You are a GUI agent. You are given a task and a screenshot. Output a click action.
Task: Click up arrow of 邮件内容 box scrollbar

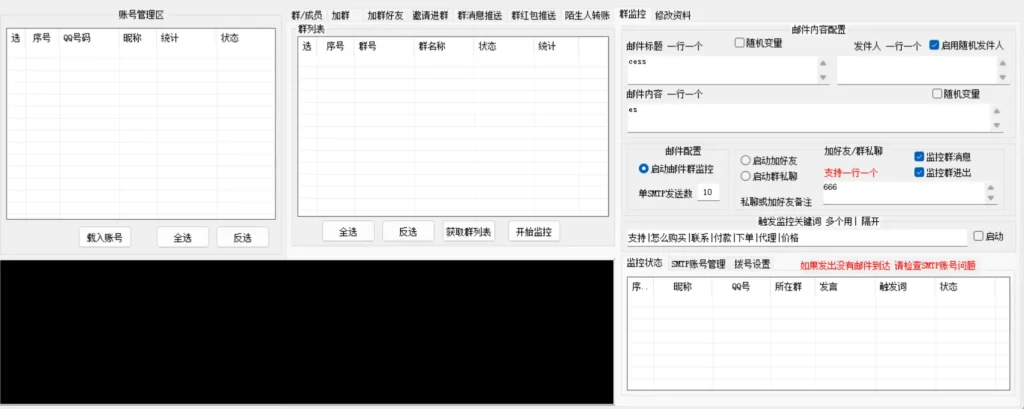coord(997,111)
